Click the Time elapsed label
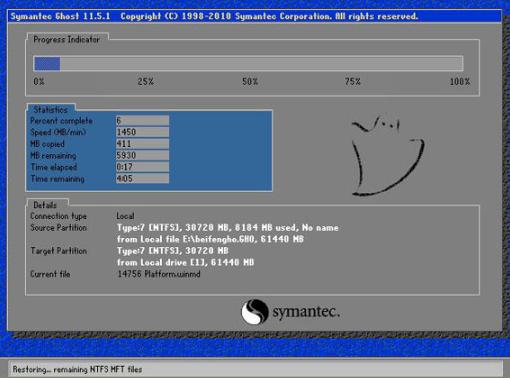 [x=54, y=167]
